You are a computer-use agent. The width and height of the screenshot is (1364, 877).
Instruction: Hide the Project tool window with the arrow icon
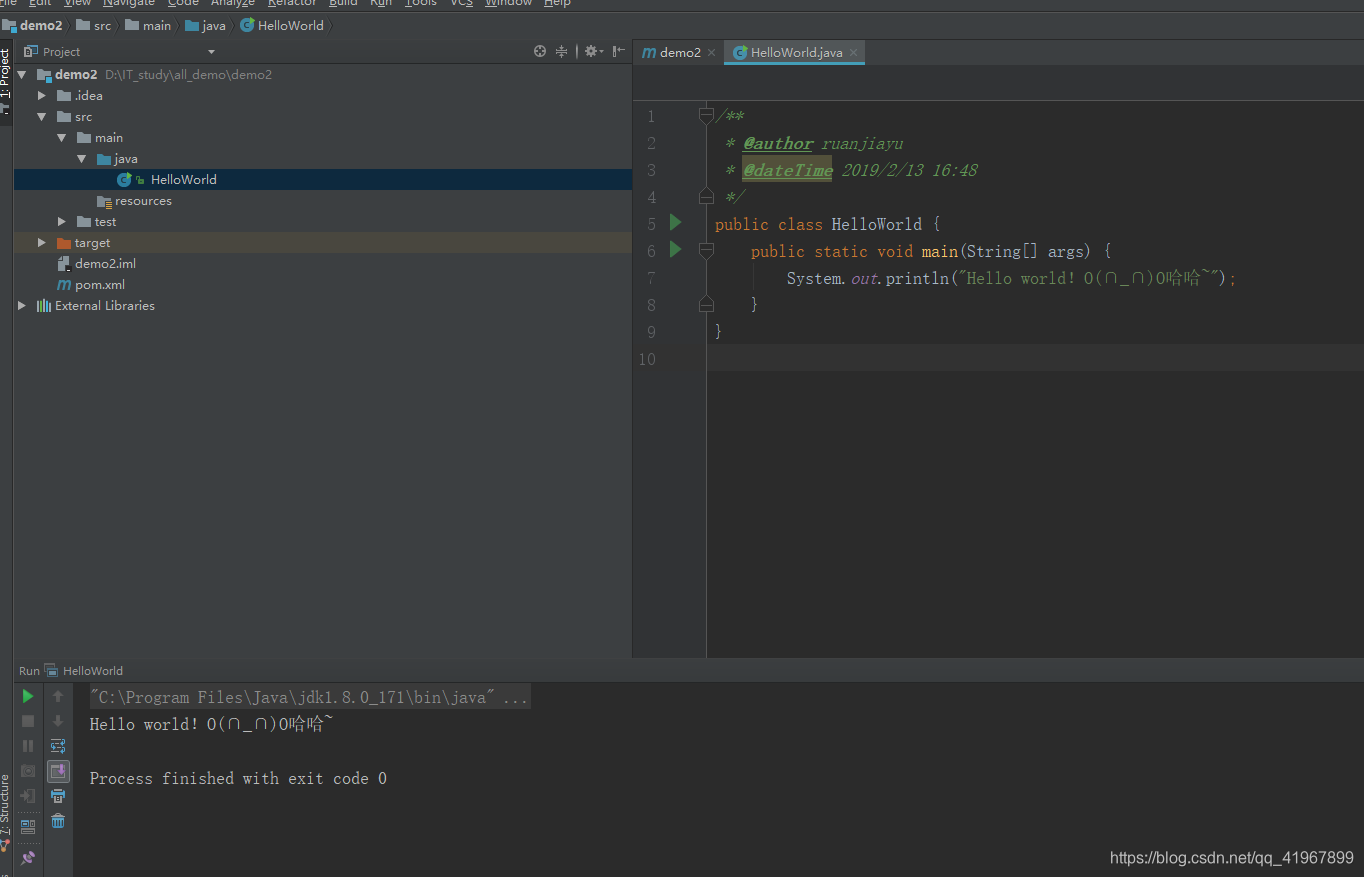tap(619, 51)
